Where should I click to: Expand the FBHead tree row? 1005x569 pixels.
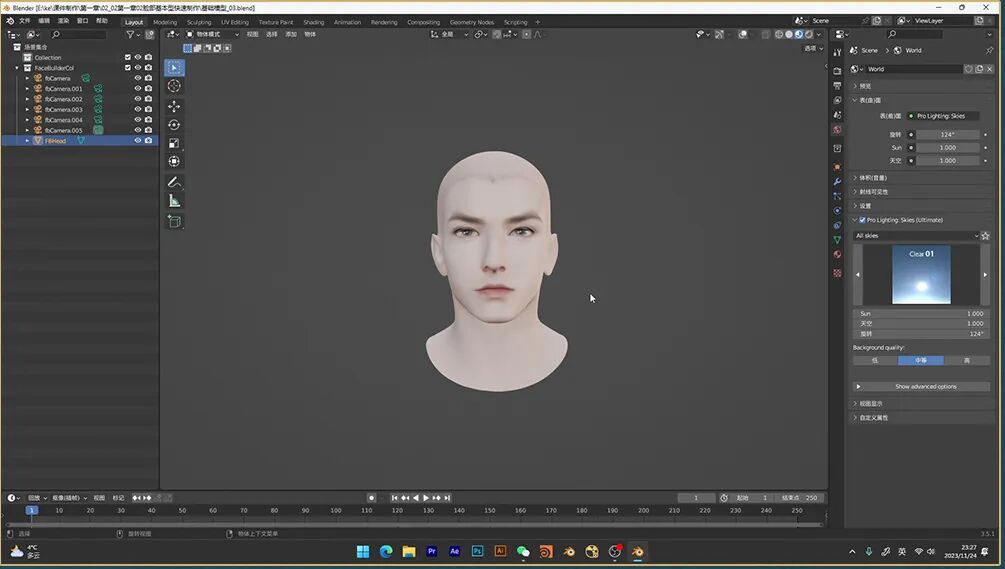28,141
